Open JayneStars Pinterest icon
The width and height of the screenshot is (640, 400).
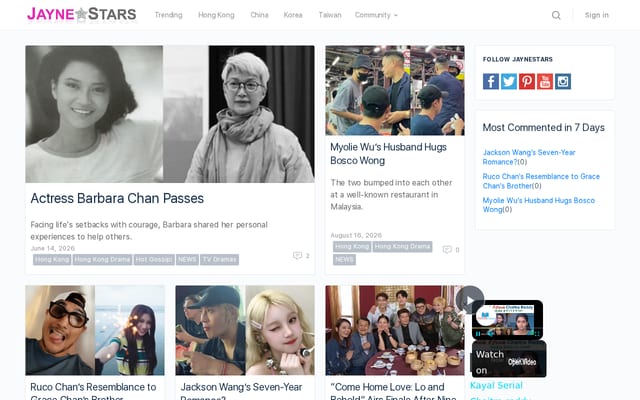pyautogui.click(x=527, y=81)
